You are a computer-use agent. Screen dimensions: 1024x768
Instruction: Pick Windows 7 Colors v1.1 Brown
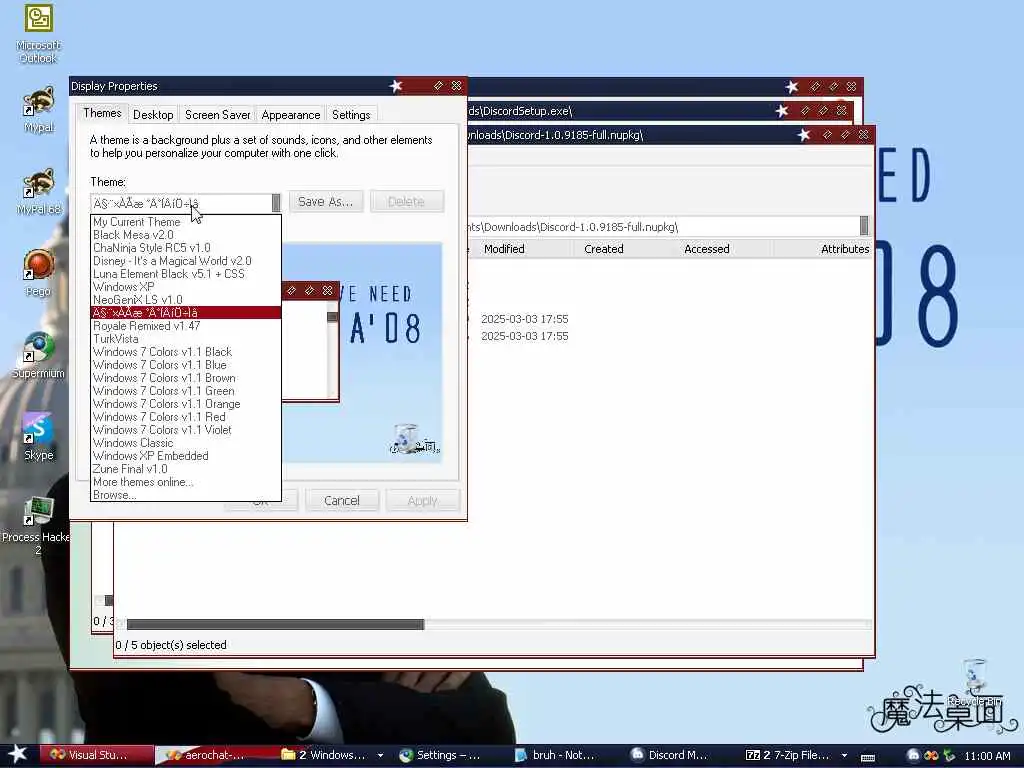click(x=185, y=378)
